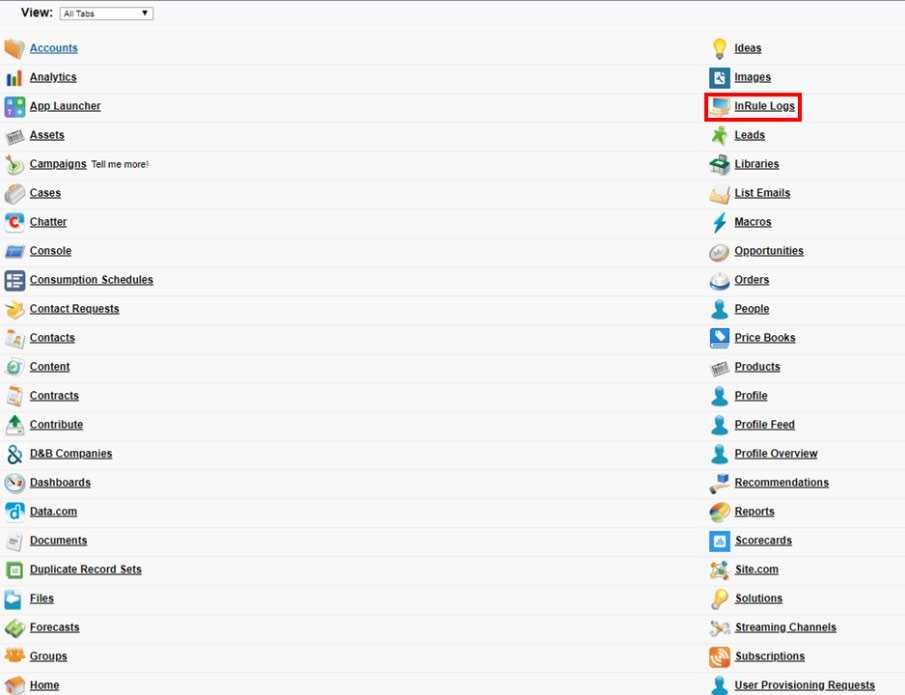Open the App Launcher link
905x695 pixels.
tap(65, 106)
